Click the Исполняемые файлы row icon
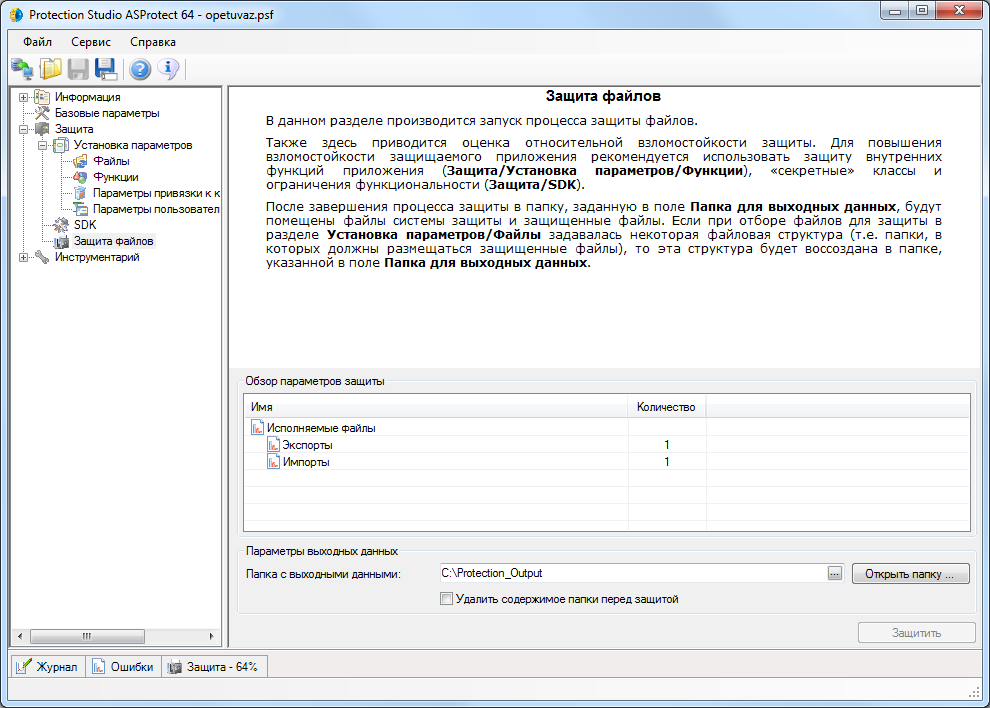 257,428
